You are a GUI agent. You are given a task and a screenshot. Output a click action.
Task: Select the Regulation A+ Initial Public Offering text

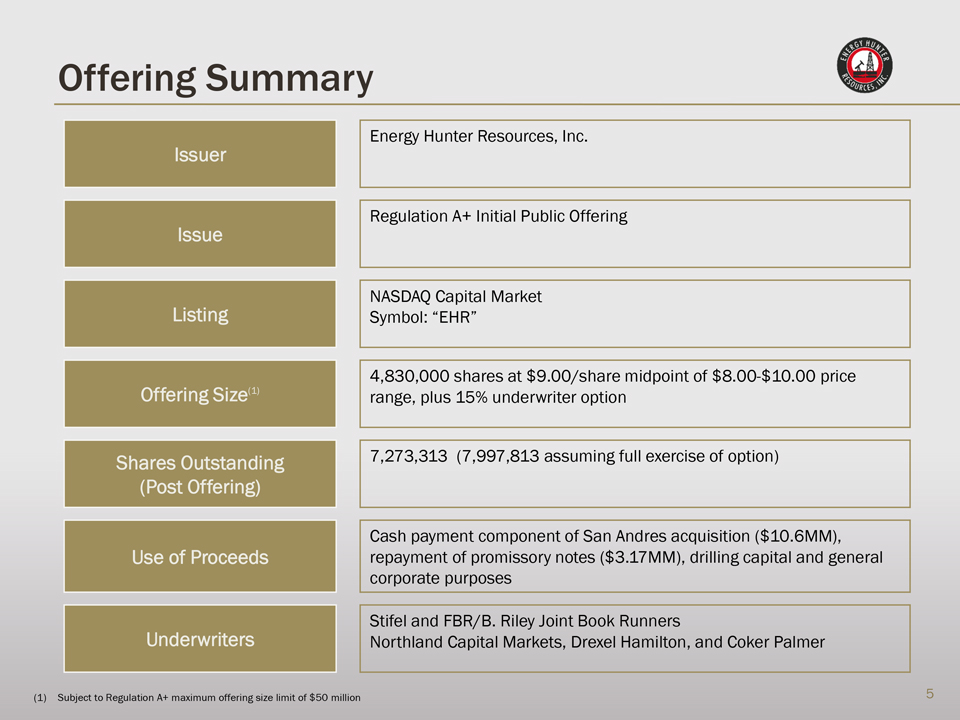498,216
